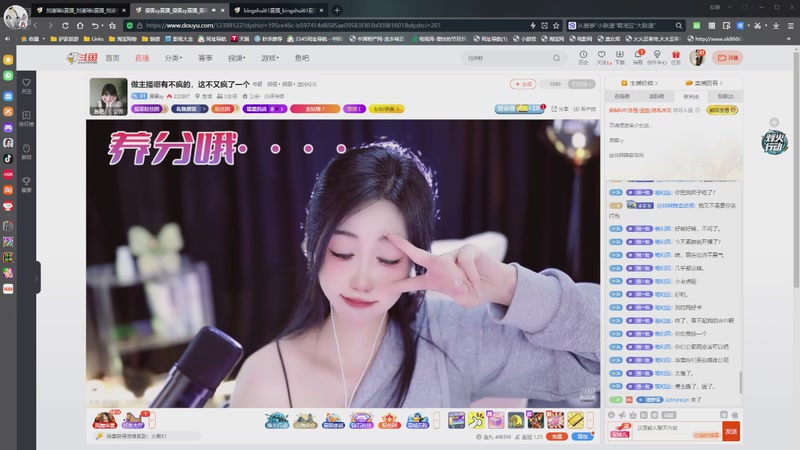Expand the 分类 categories dropdown
The image size is (800, 450).
(x=173, y=58)
